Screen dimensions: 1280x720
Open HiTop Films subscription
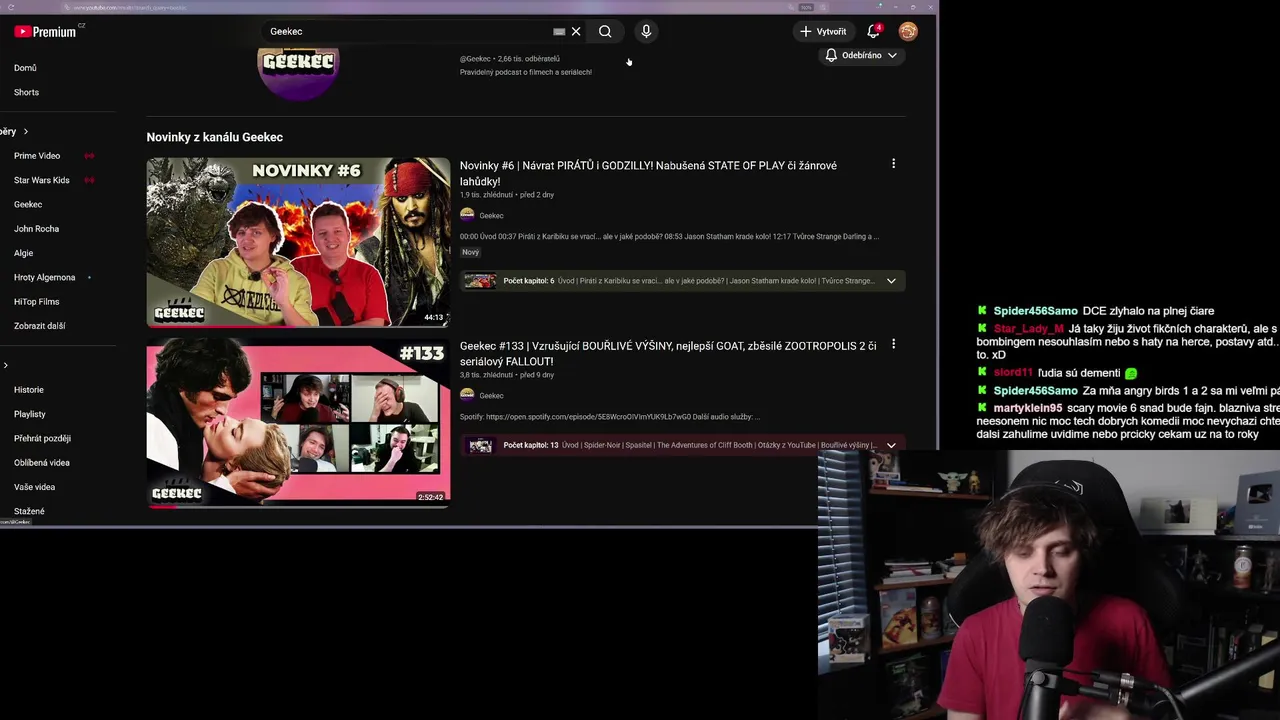pos(36,301)
